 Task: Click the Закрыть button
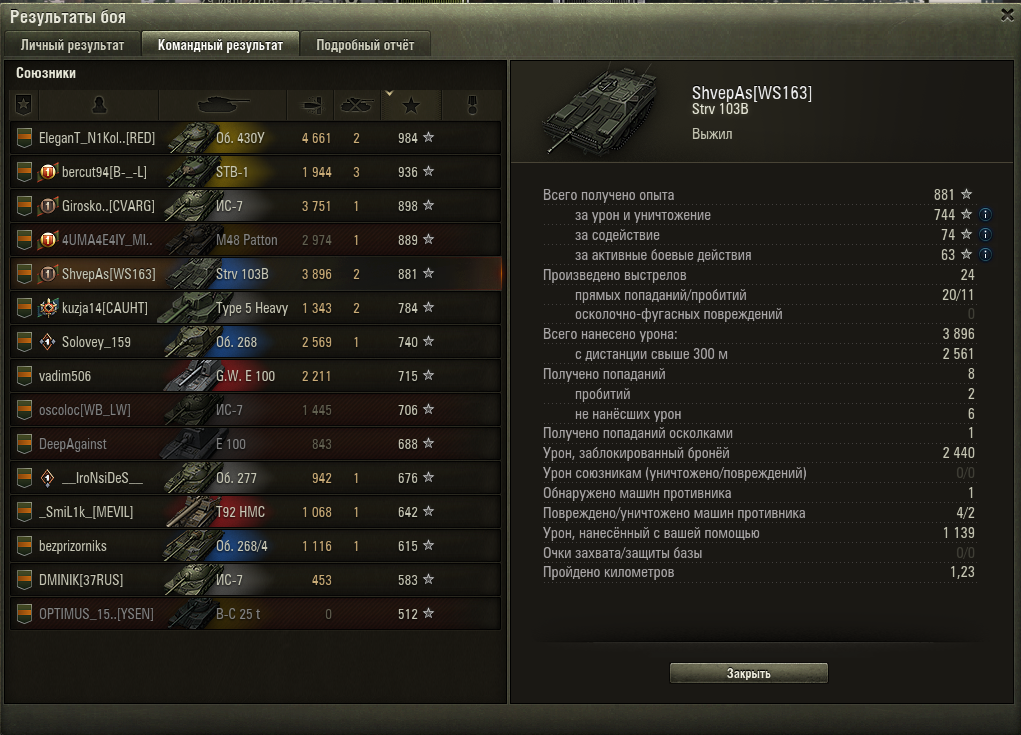[x=749, y=673]
